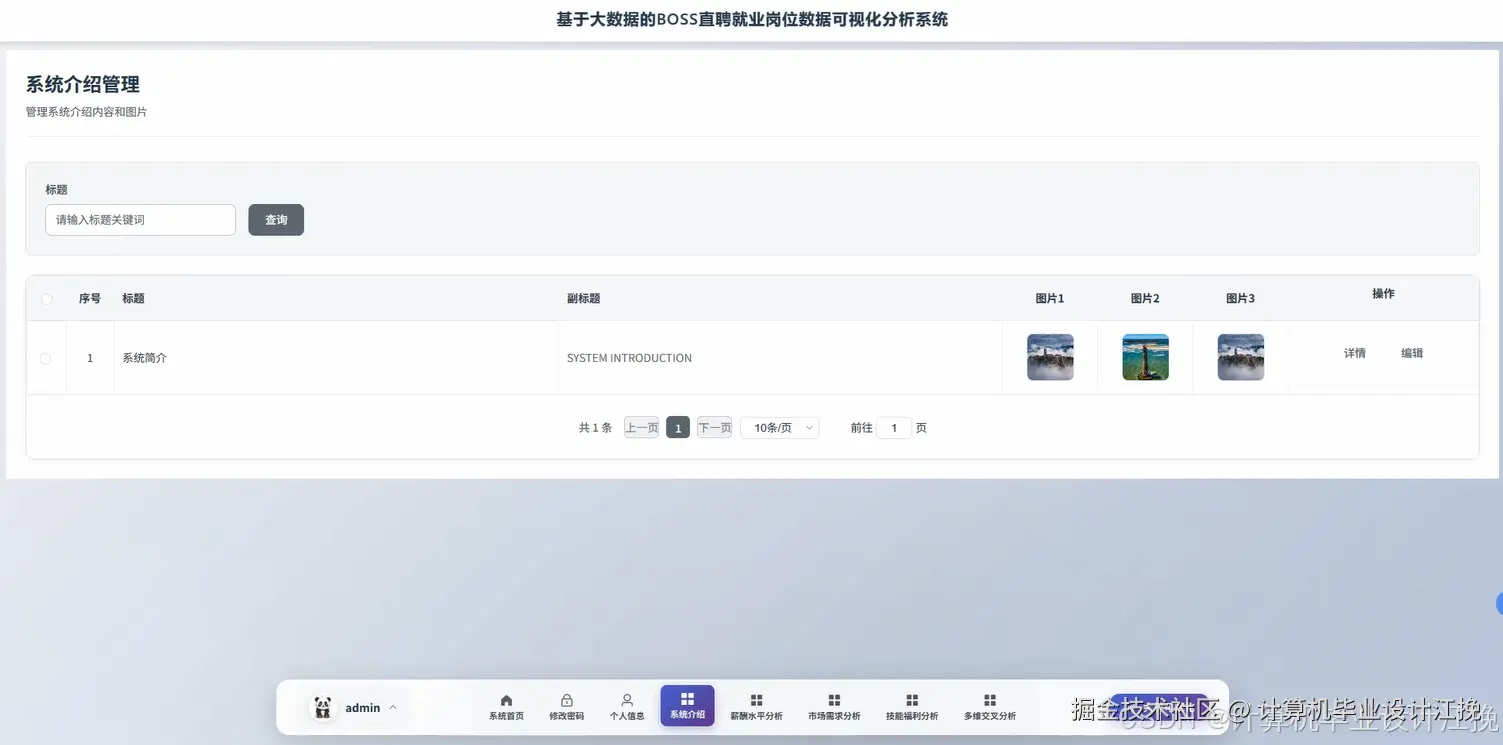Expand the admin user menu chevron
1503x745 pixels.
[x=392, y=708]
